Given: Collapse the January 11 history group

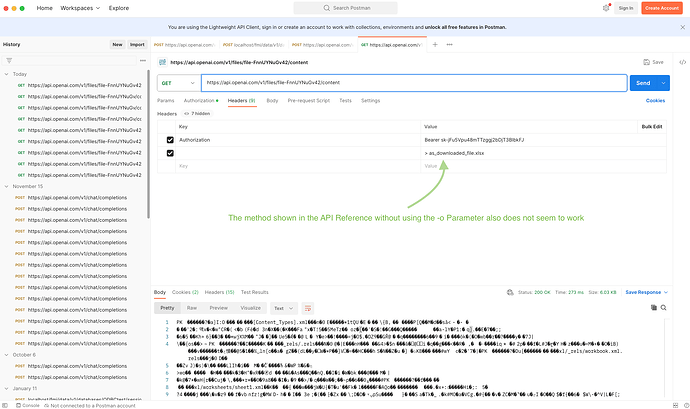Looking at the screenshot, I should (6, 388).
